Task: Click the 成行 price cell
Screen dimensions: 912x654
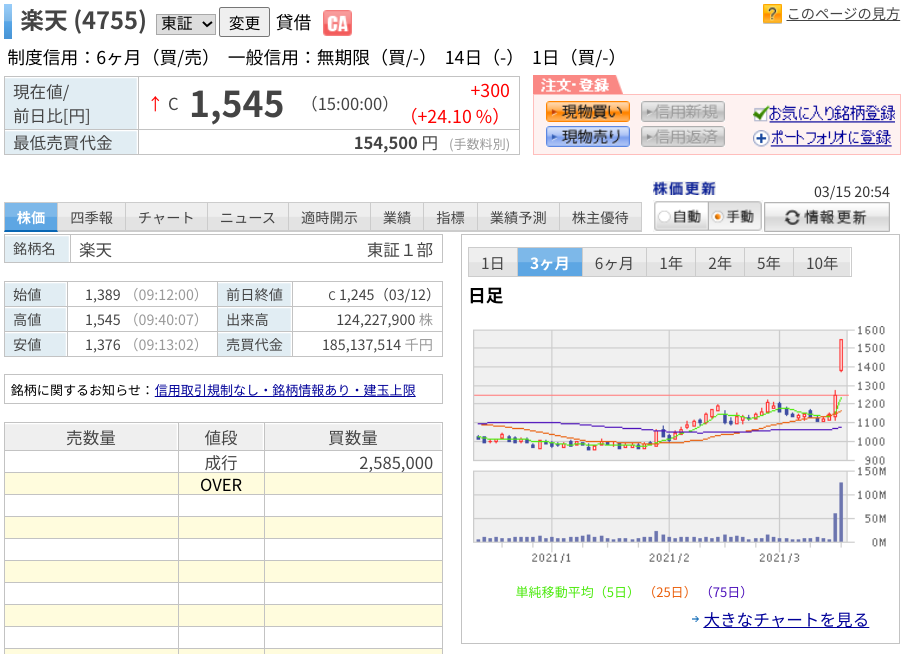Action: pos(221,463)
